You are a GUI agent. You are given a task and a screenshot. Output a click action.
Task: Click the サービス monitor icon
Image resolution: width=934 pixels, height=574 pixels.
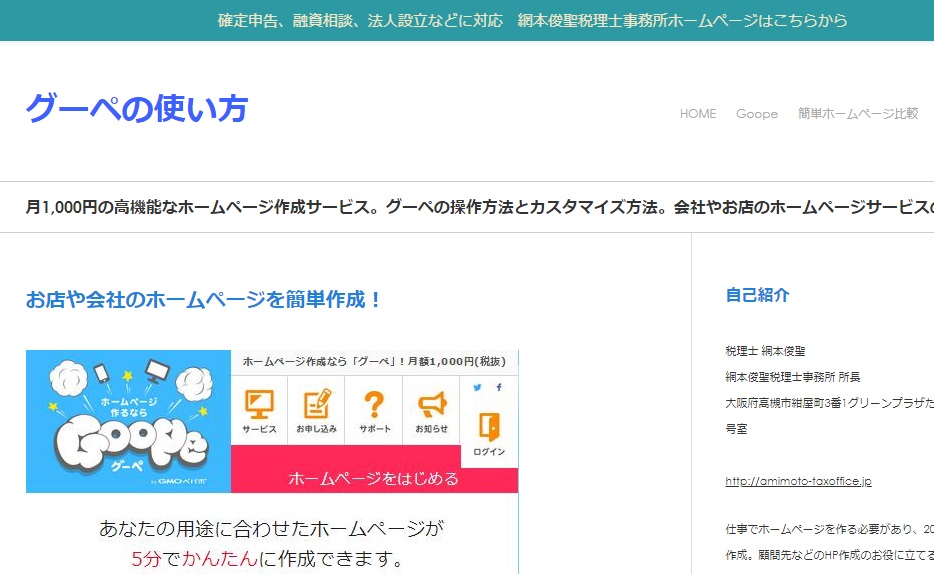[x=259, y=405]
